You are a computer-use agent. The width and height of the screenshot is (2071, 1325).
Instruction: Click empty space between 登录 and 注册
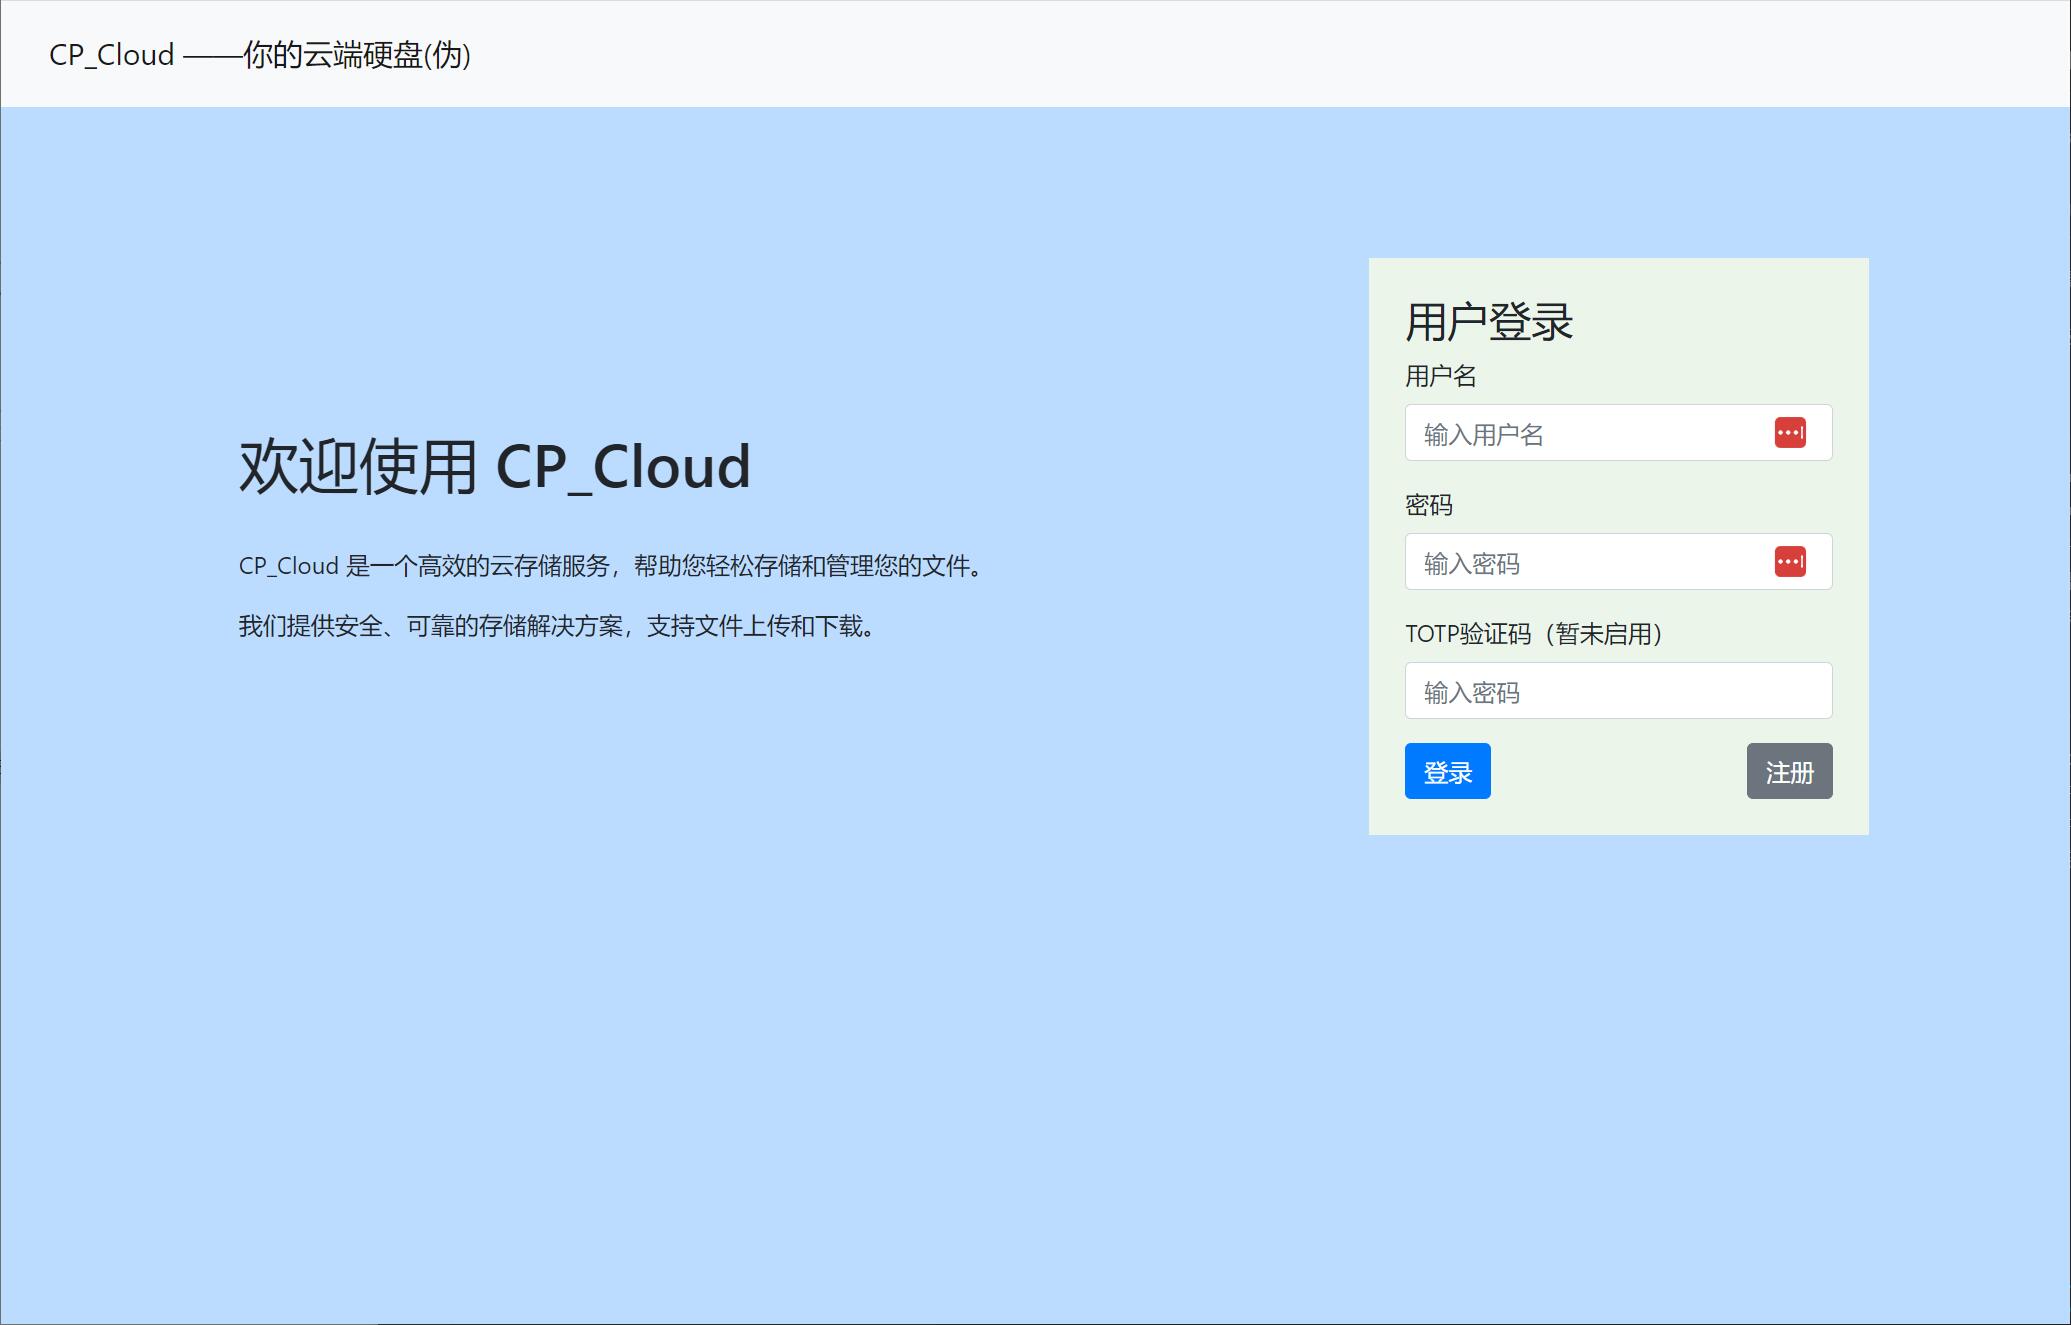point(1618,772)
